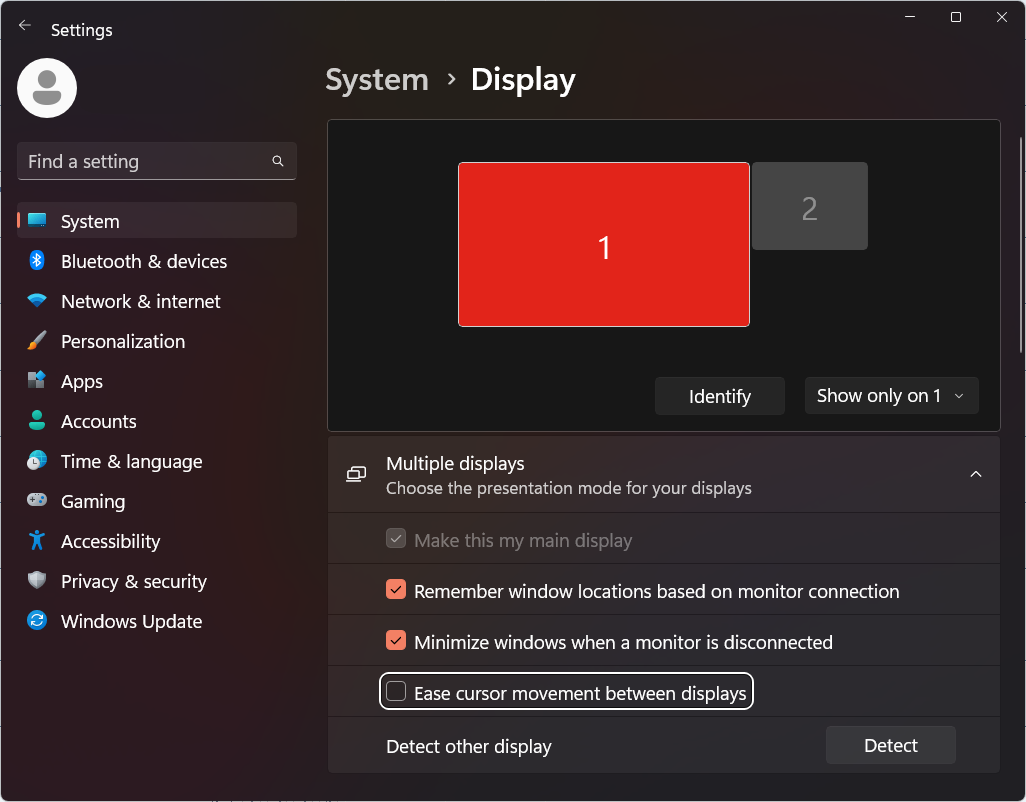Viewport: 1026px width, 802px height.
Task: Uncheck Remember window locations checkbox
Action: tap(396, 591)
